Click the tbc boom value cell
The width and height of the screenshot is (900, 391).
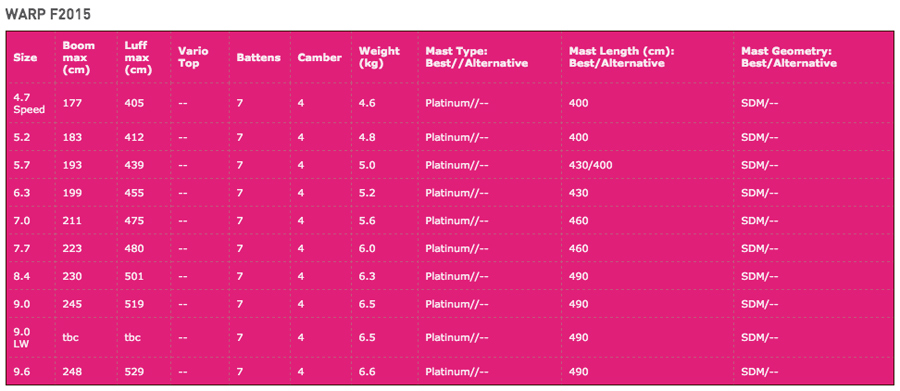[70, 338]
